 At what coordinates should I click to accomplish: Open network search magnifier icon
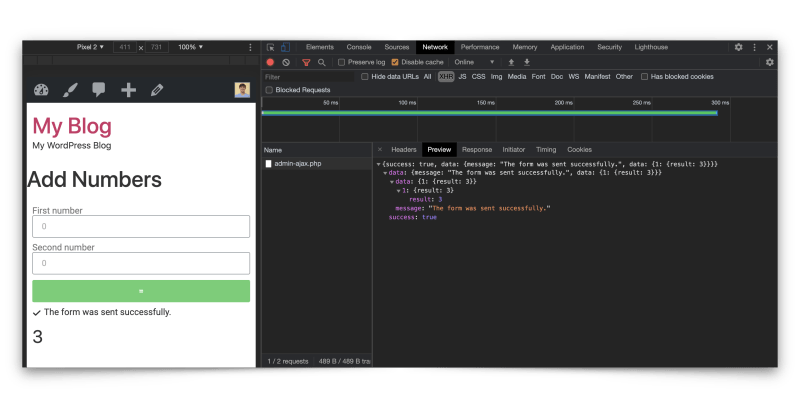(x=322, y=62)
